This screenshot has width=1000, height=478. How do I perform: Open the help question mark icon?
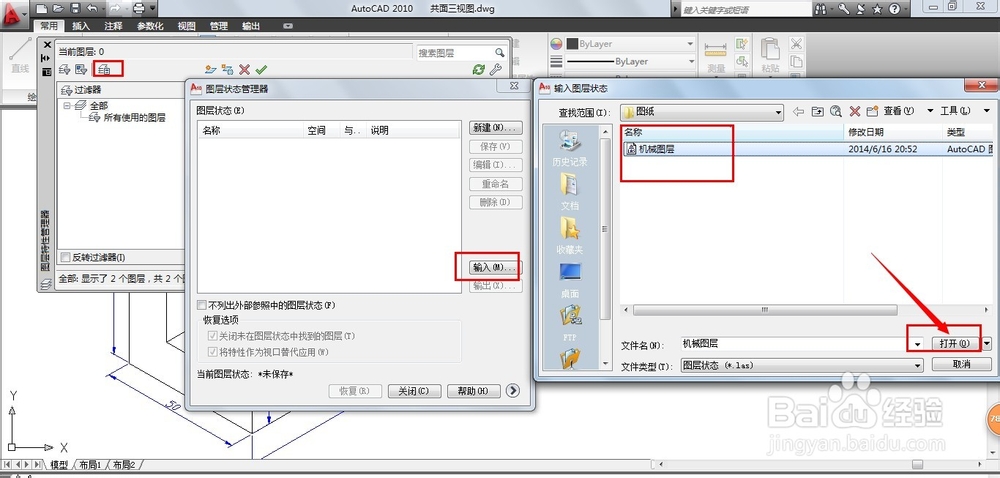[x=894, y=9]
